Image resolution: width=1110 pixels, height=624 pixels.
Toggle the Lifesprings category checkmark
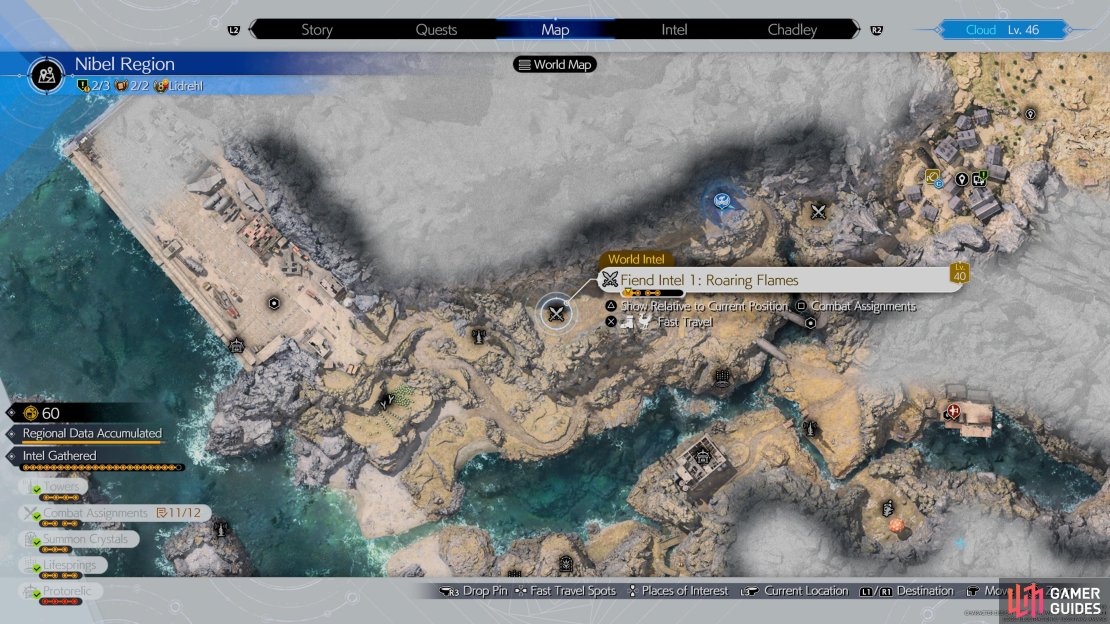pyautogui.click(x=37, y=569)
